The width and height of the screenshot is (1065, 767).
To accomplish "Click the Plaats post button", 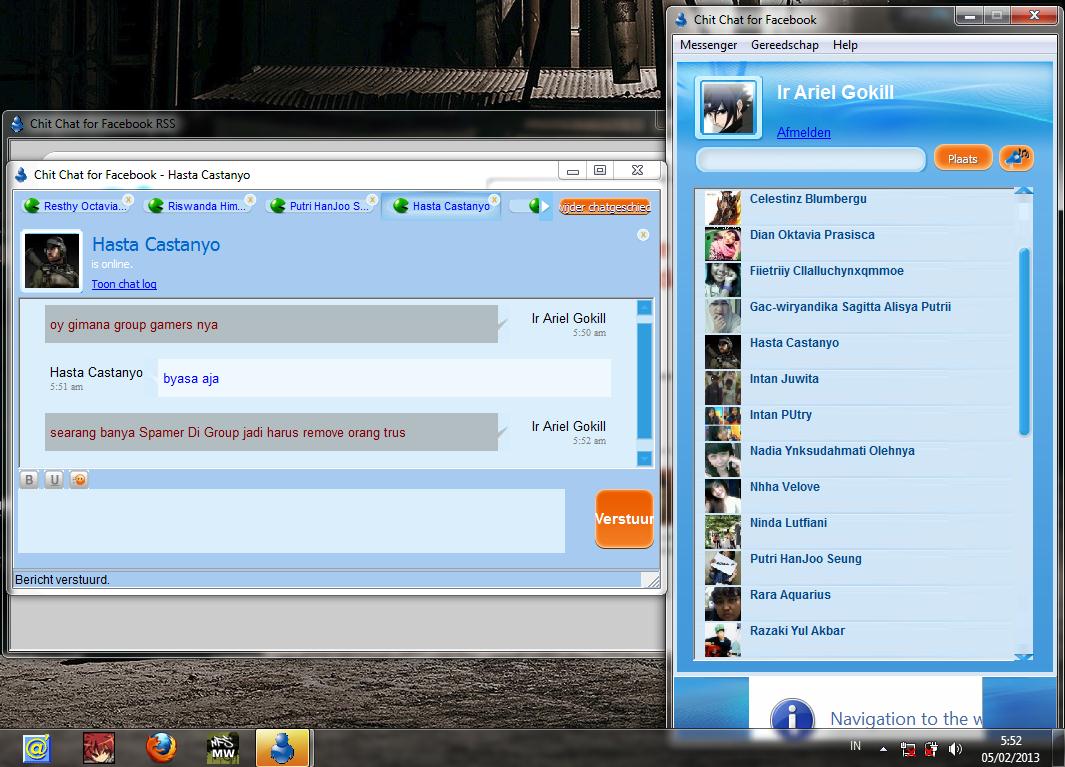I will 962,158.
